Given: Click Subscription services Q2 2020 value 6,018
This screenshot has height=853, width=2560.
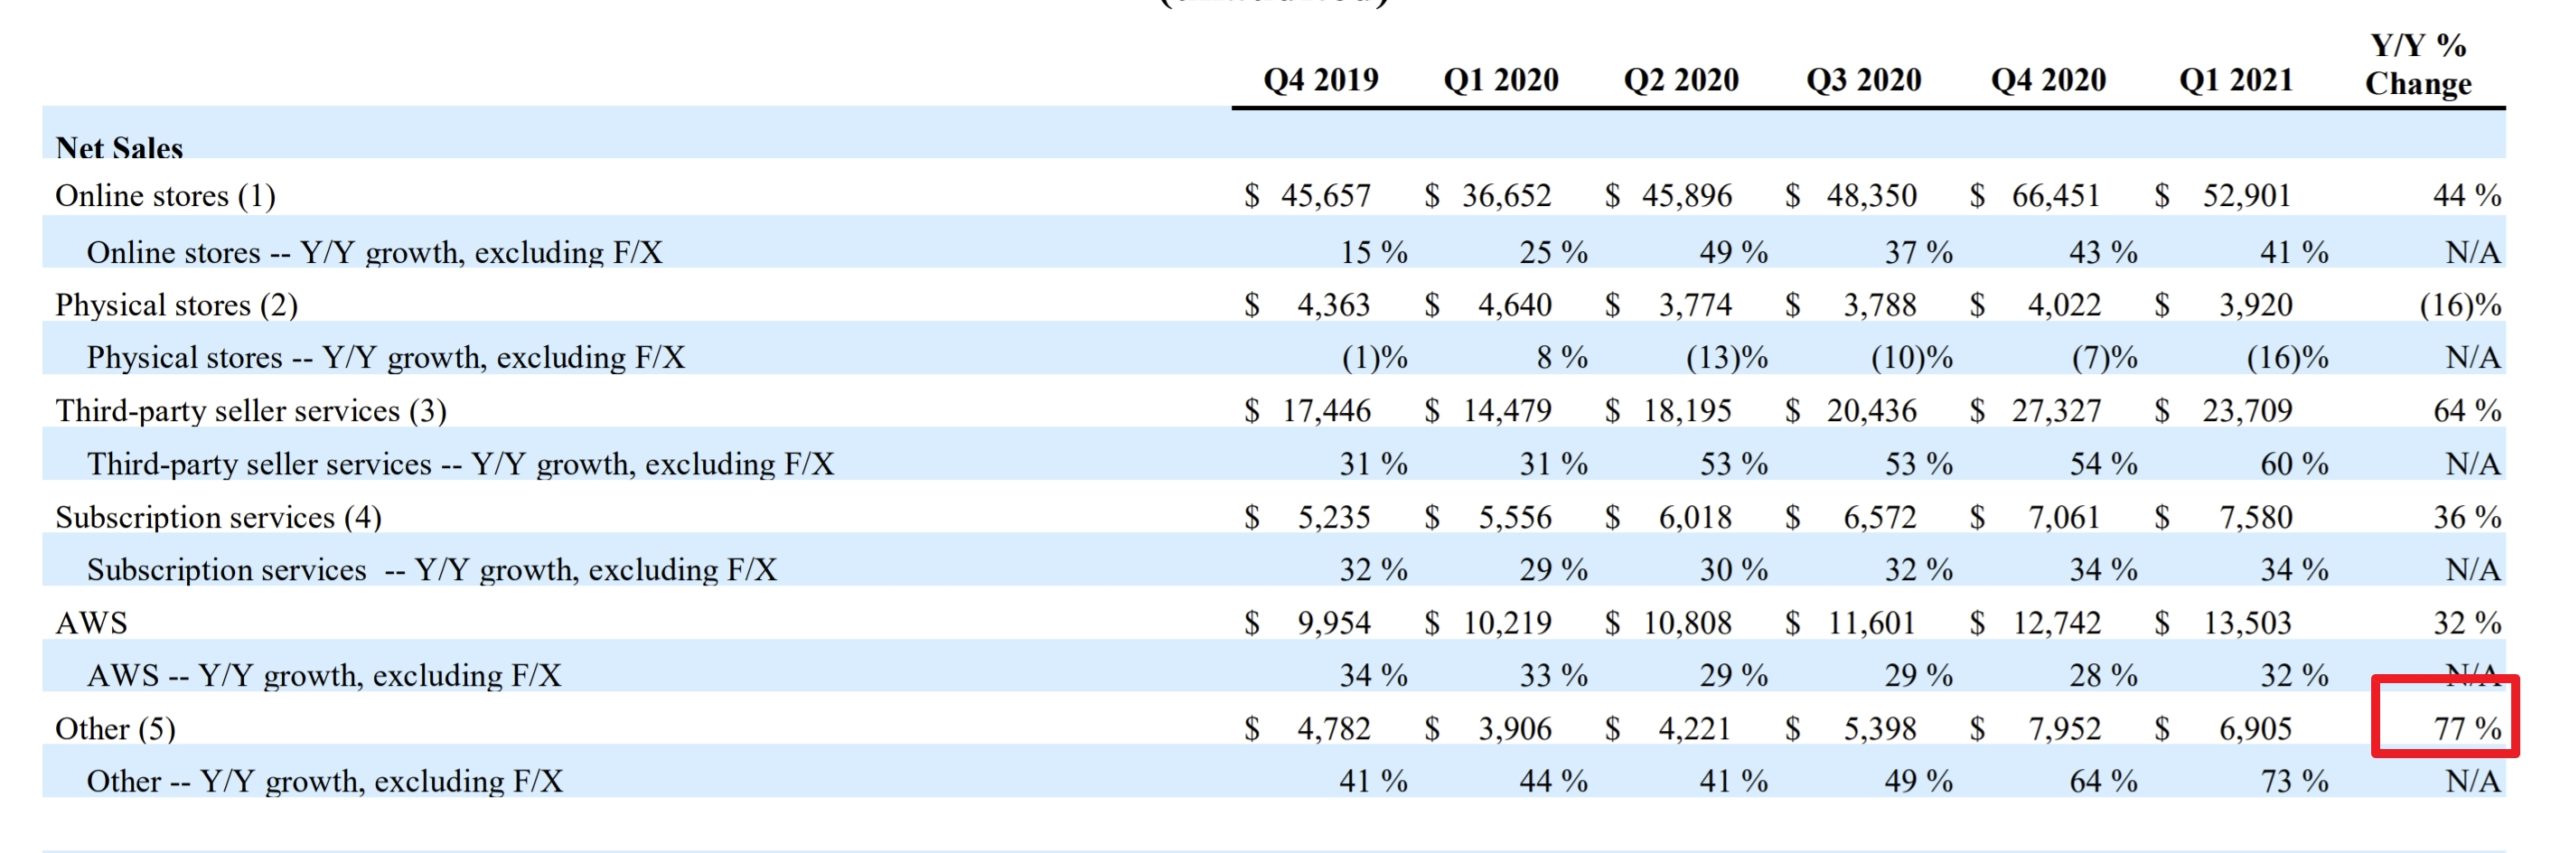Looking at the screenshot, I should [1695, 517].
